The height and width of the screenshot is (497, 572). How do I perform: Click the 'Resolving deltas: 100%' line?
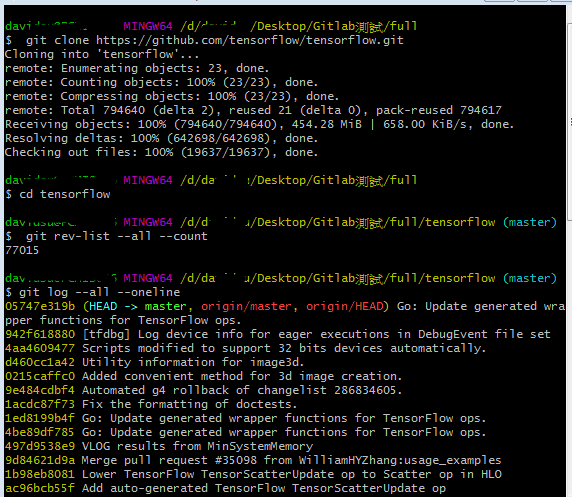[x=161, y=138]
